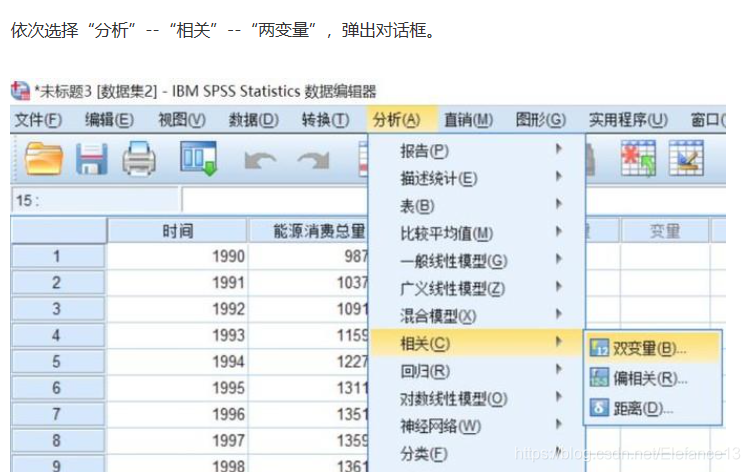Expand 对数线性模型(O) submenu
Image resolution: width=750 pixels, height=472 pixels.
point(477,398)
